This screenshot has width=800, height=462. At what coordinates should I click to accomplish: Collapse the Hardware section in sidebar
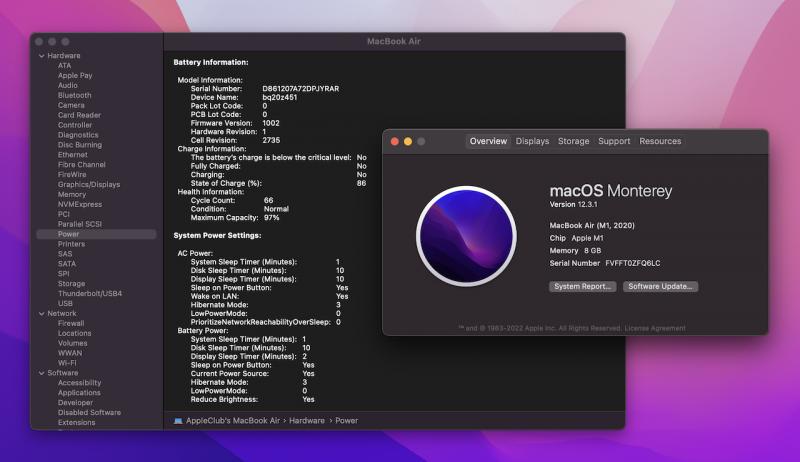pyautogui.click(x=41, y=56)
